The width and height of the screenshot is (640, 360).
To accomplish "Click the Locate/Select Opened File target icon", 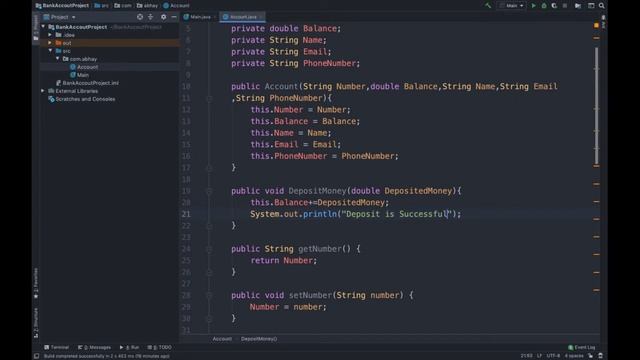I will pos(140,17).
